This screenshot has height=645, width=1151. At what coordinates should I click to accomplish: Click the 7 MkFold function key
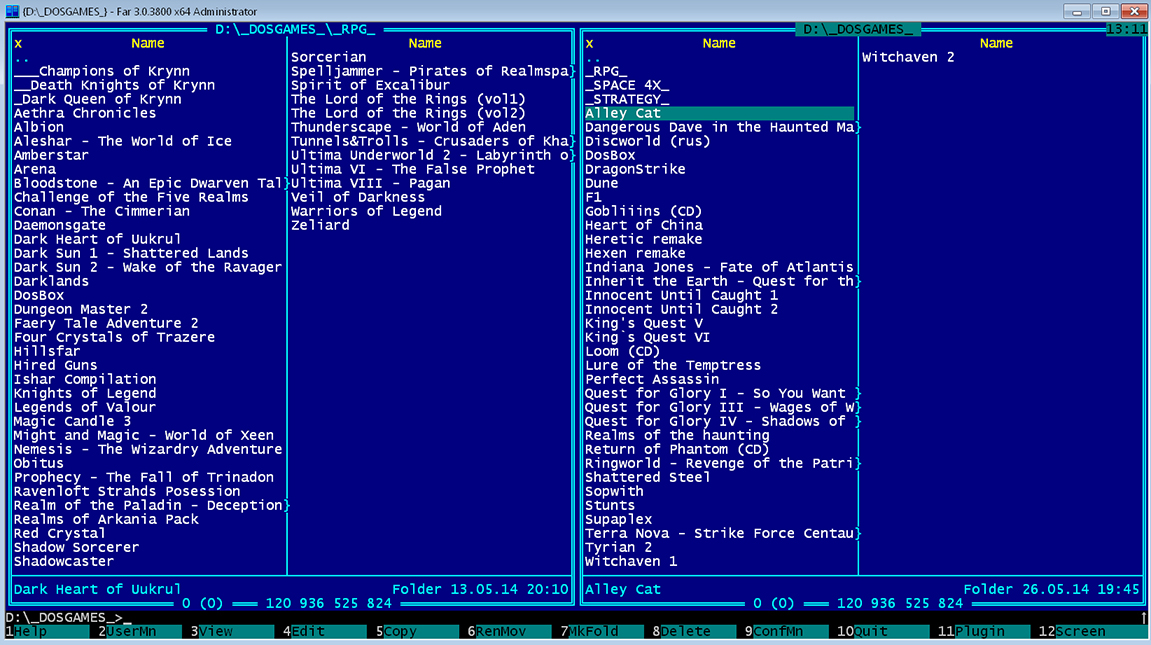pos(603,631)
